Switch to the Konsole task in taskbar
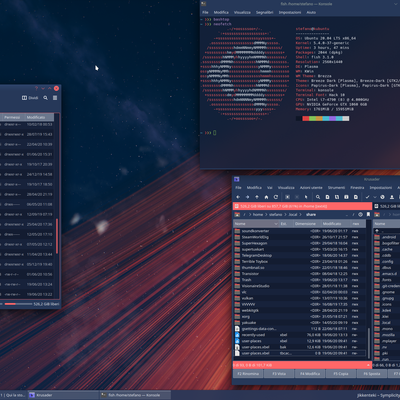This screenshot has height=400, width=400. [135, 395]
